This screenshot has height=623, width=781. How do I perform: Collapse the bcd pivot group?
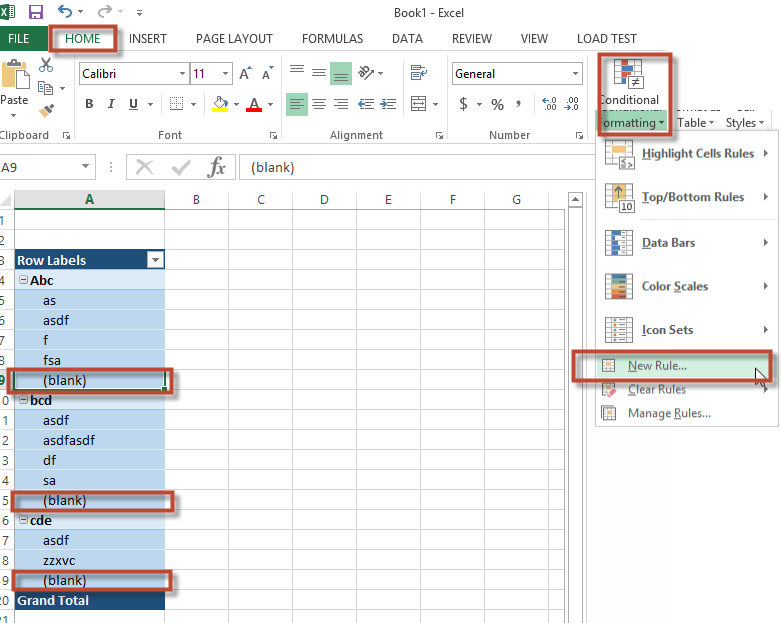(x=23, y=399)
